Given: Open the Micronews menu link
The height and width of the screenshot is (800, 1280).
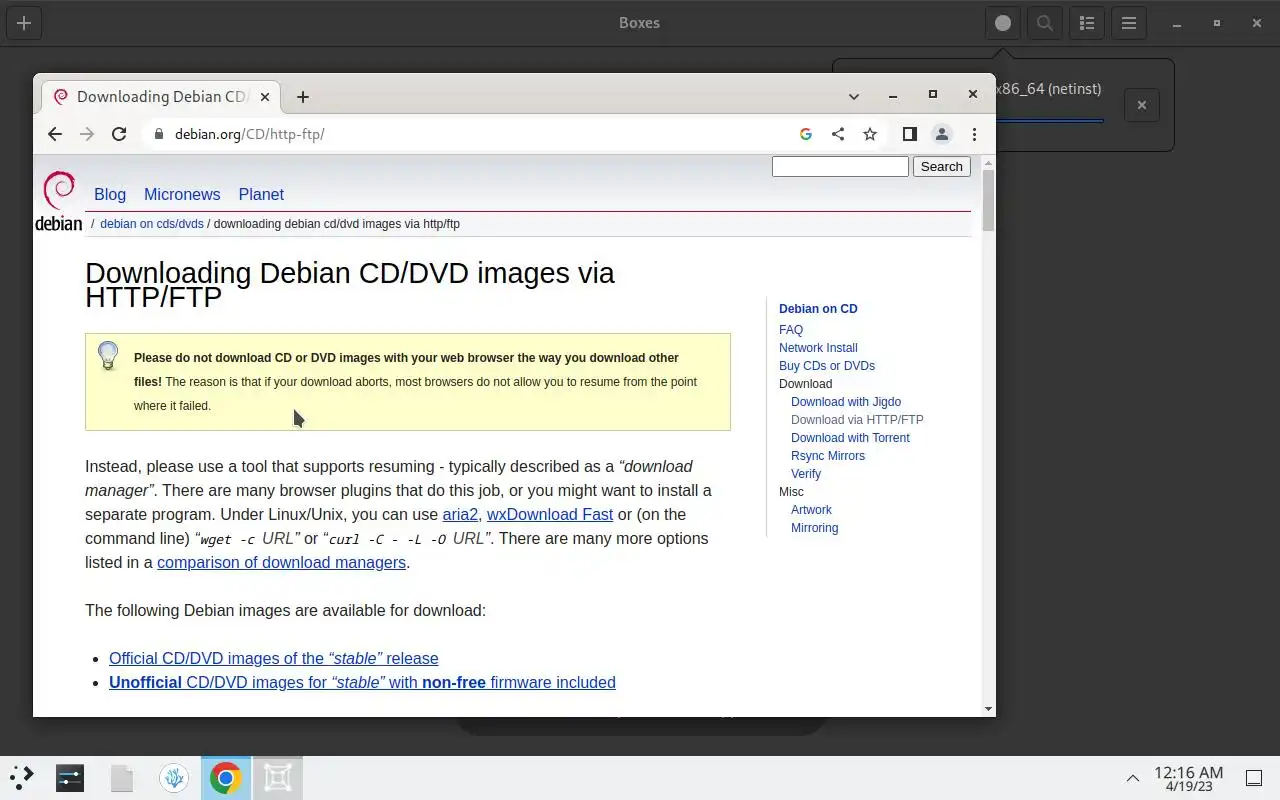Looking at the screenshot, I should click(x=182, y=194).
